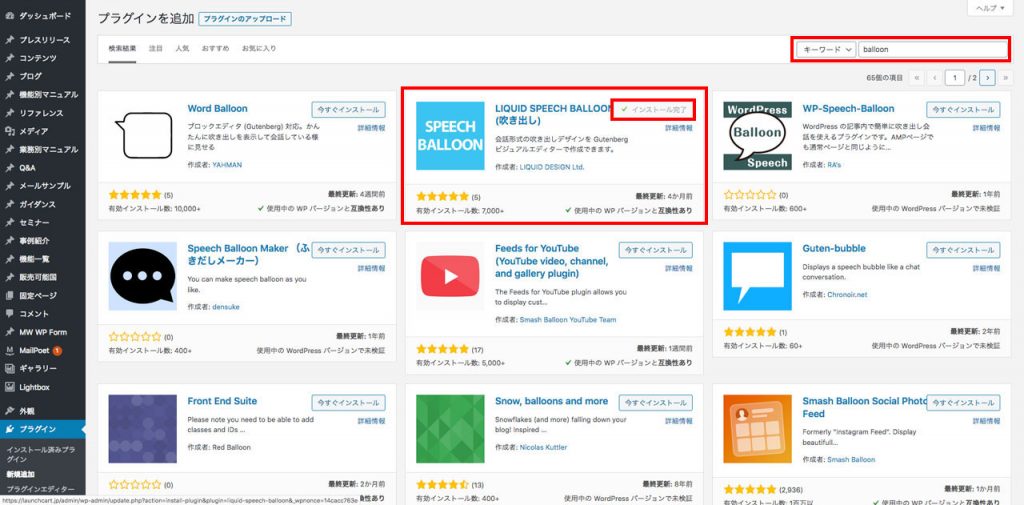Open the Feeds for YouTube thumbnail
The width and height of the screenshot is (1024, 505).
coord(450,276)
